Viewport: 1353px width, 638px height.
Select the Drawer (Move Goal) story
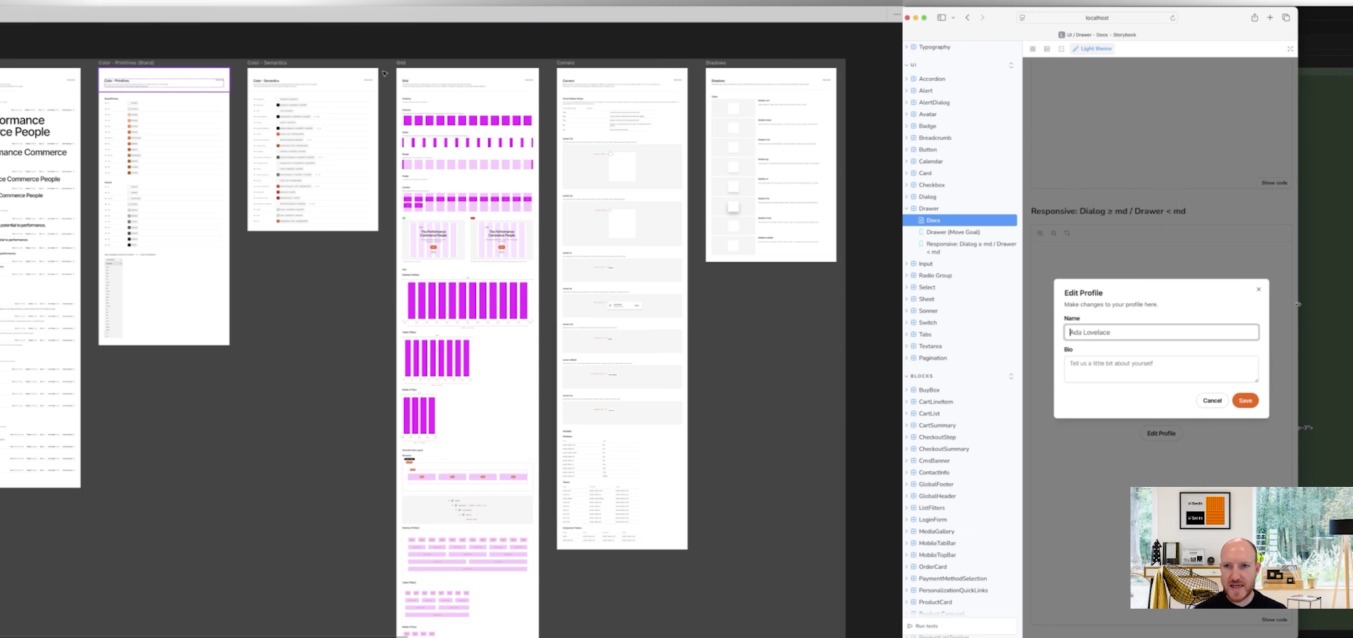pos(953,231)
